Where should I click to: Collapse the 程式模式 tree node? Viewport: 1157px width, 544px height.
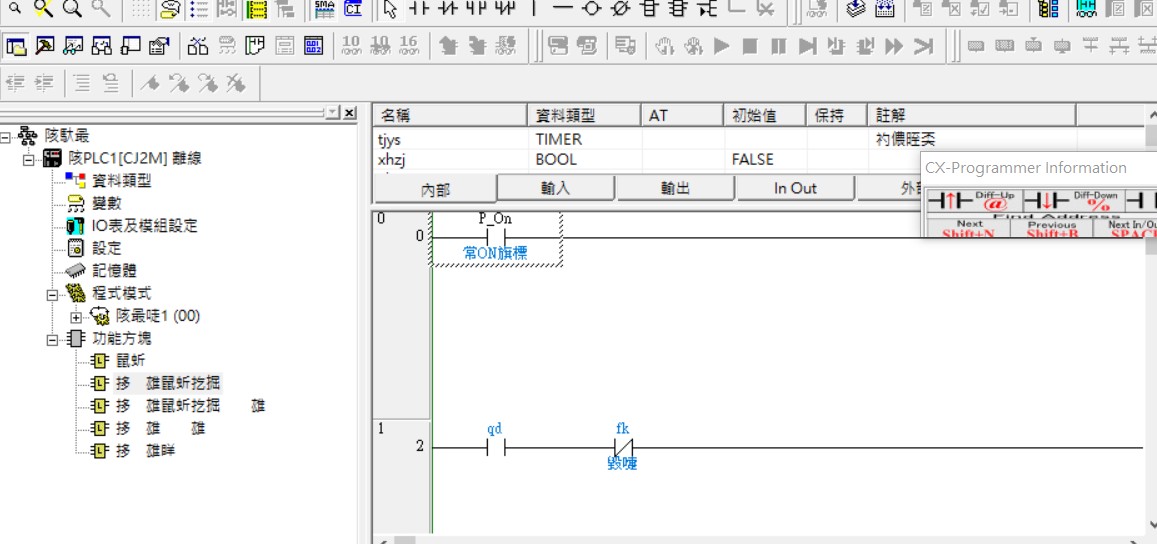(52, 294)
